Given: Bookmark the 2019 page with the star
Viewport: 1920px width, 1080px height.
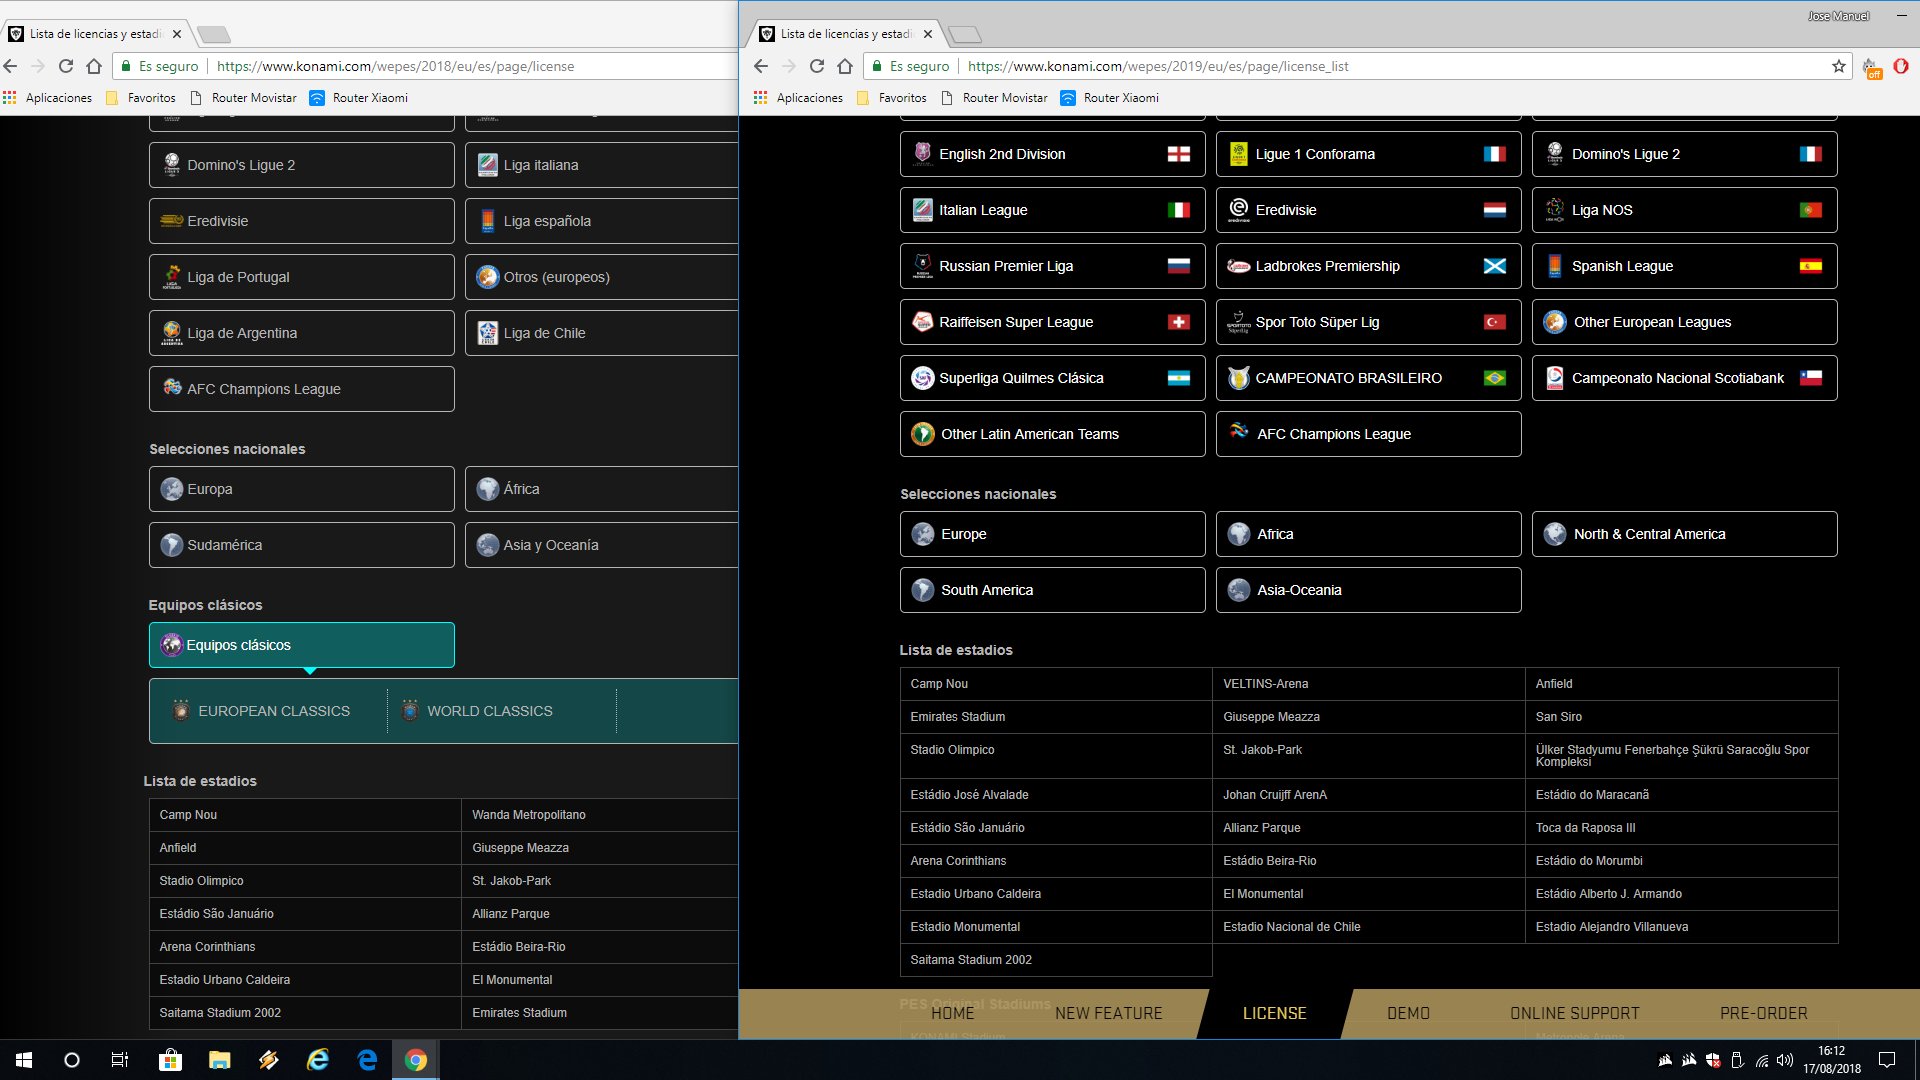Looking at the screenshot, I should (1838, 66).
